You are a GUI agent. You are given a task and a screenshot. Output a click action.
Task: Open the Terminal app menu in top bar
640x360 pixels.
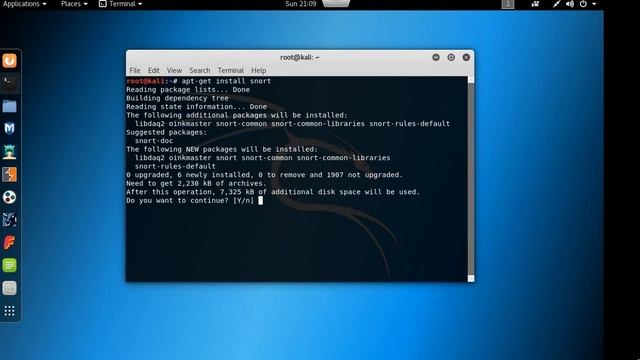[120, 4]
